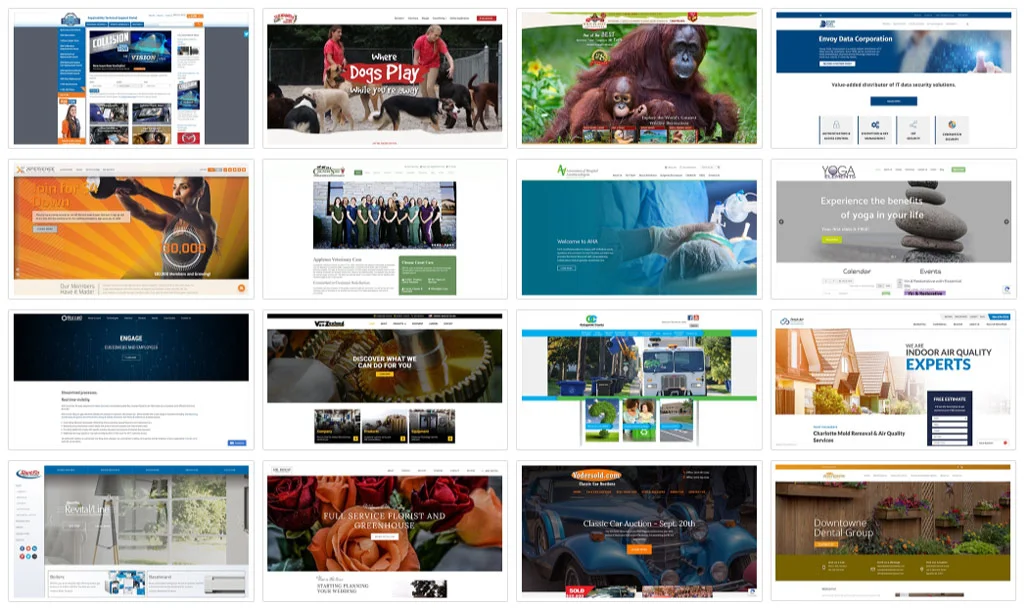This screenshot has height=610, width=1024.
Task: Open the 'Full Service Florist and Greenhouse' thumbnail
Action: click(385, 530)
